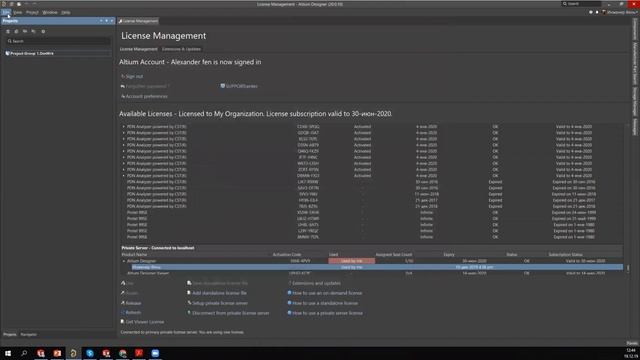Open the Skype taskbar icon

coord(90,353)
